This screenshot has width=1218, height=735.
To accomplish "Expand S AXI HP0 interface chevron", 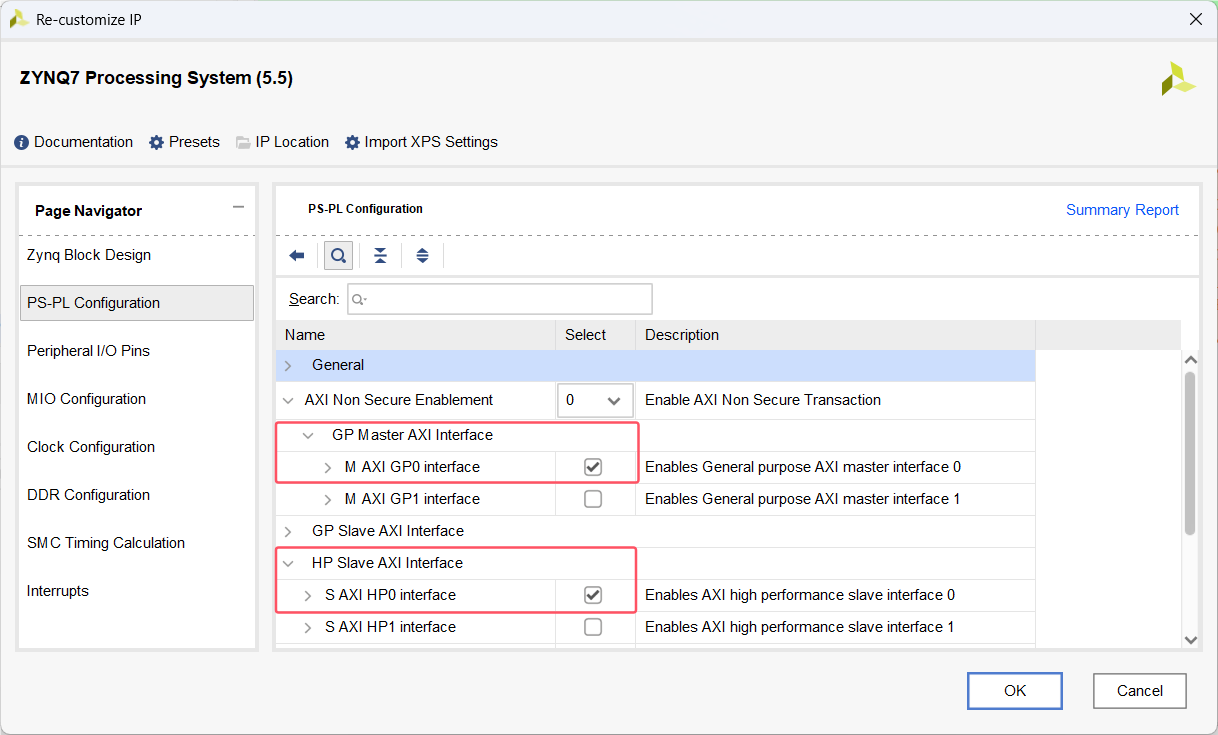I will click(x=308, y=595).
